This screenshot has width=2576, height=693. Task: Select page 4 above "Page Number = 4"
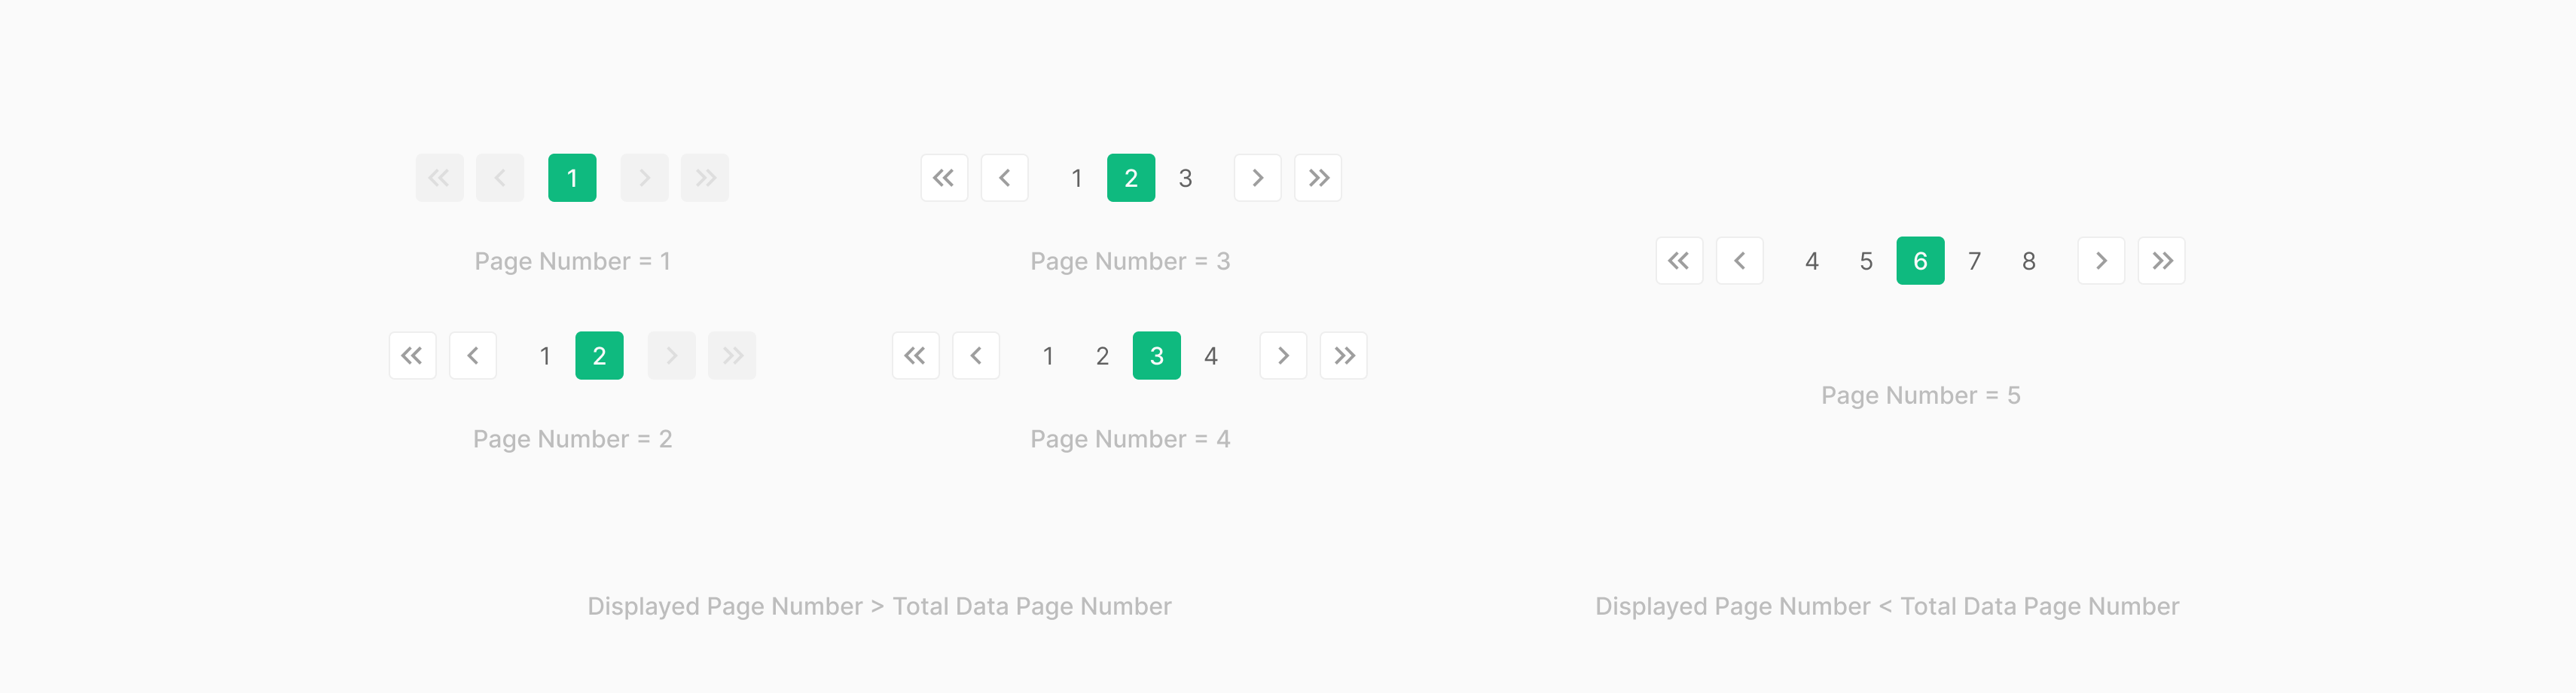pyautogui.click(x=1210, y=356)
